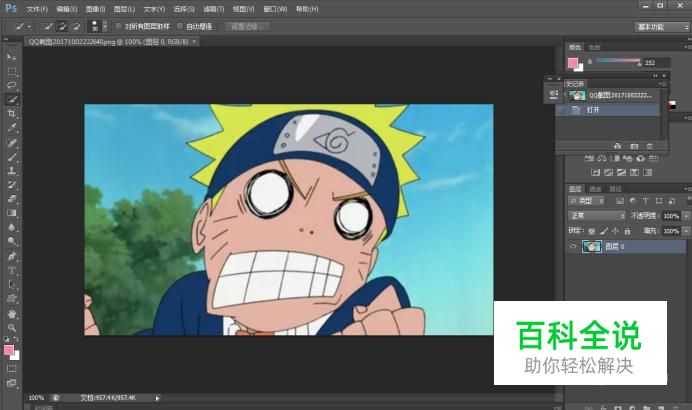
Task: Click Subtract from selection mode icon
Action: pyautogui.click(x=76, y=26)
